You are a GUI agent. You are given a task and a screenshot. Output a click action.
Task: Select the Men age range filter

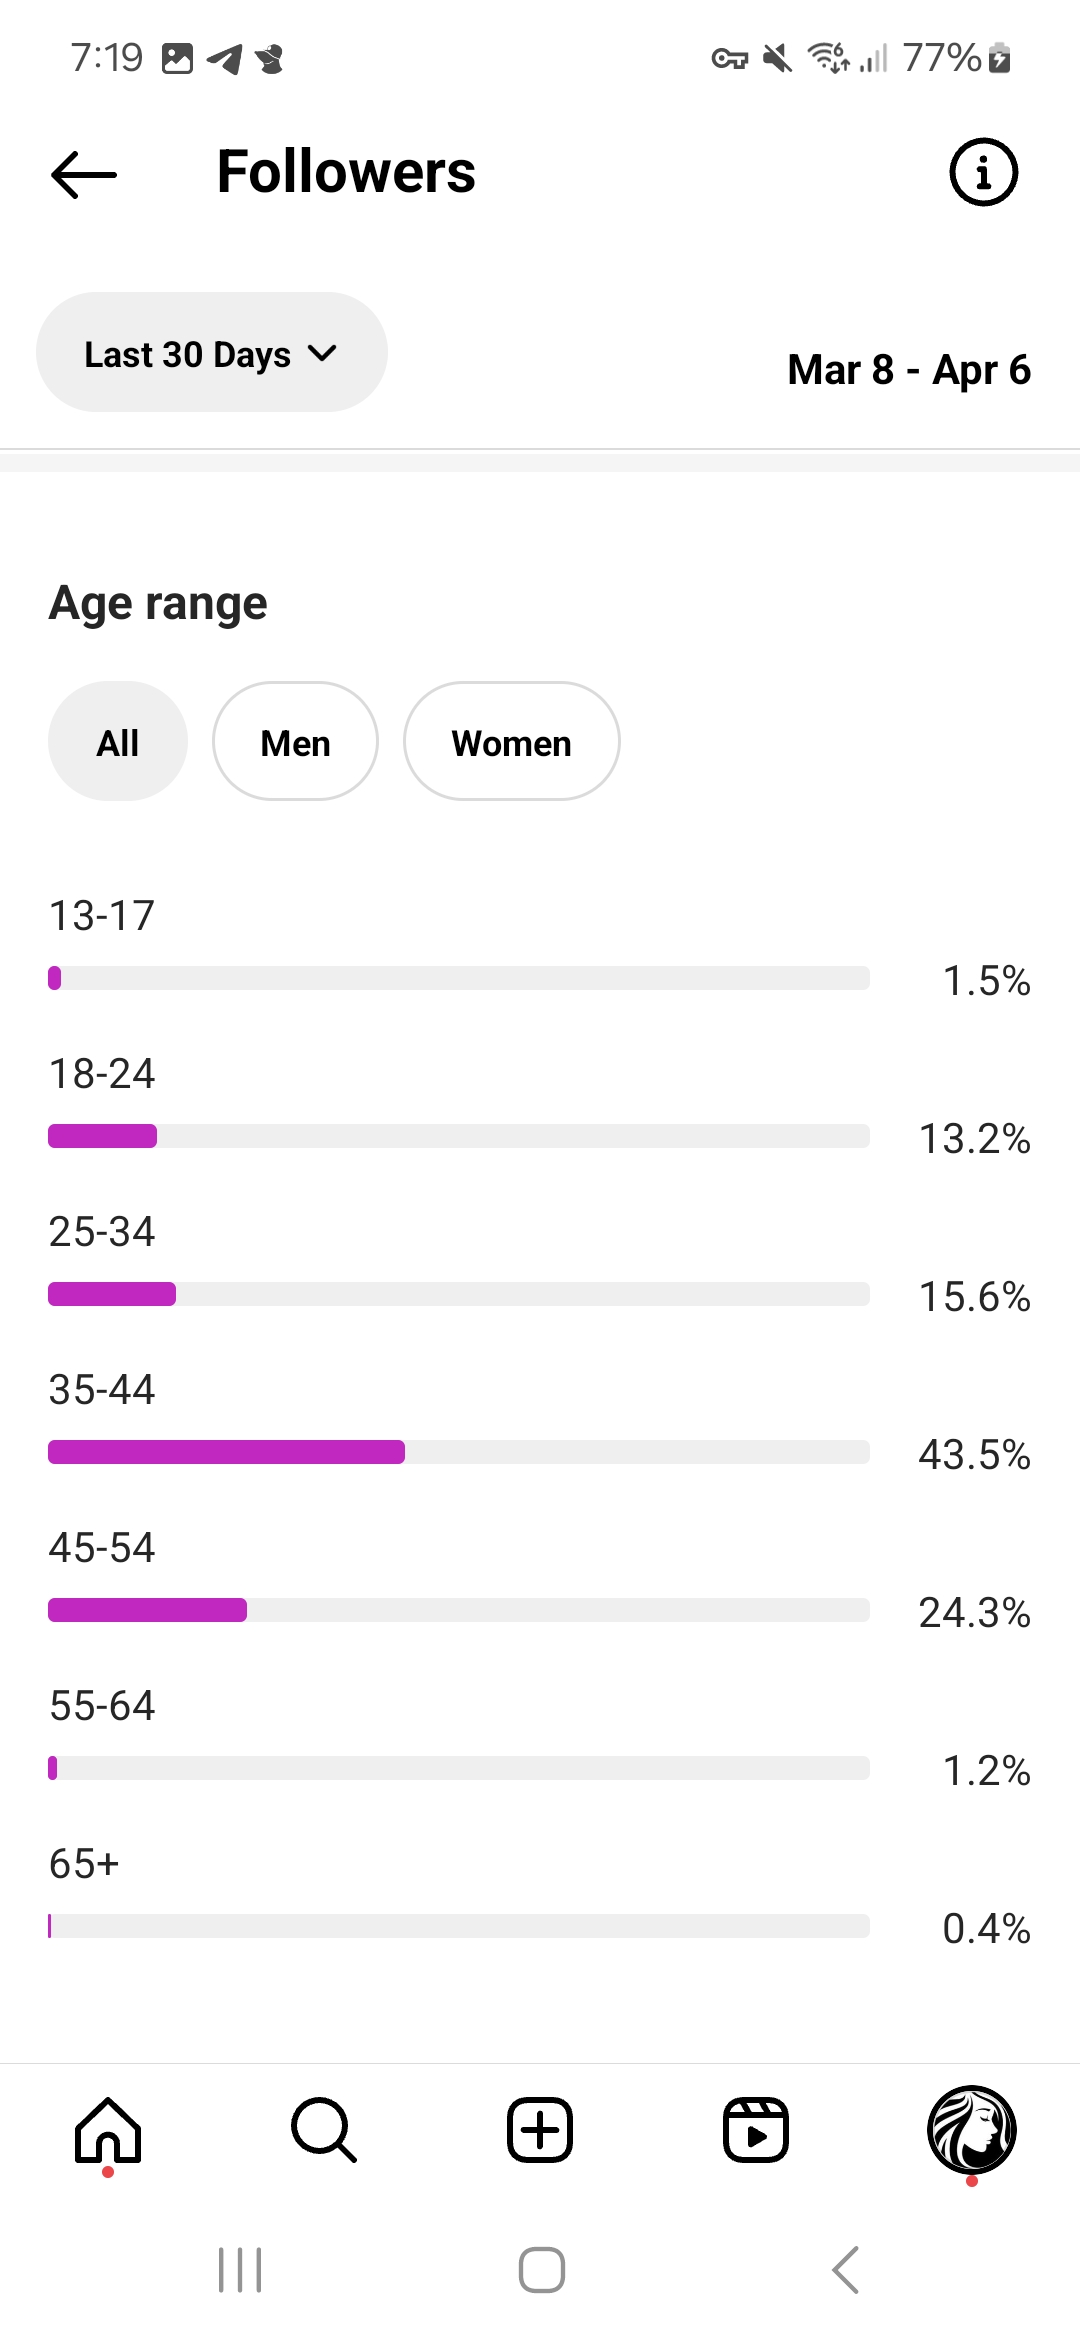pyautogui.click(x=295, y=741)
